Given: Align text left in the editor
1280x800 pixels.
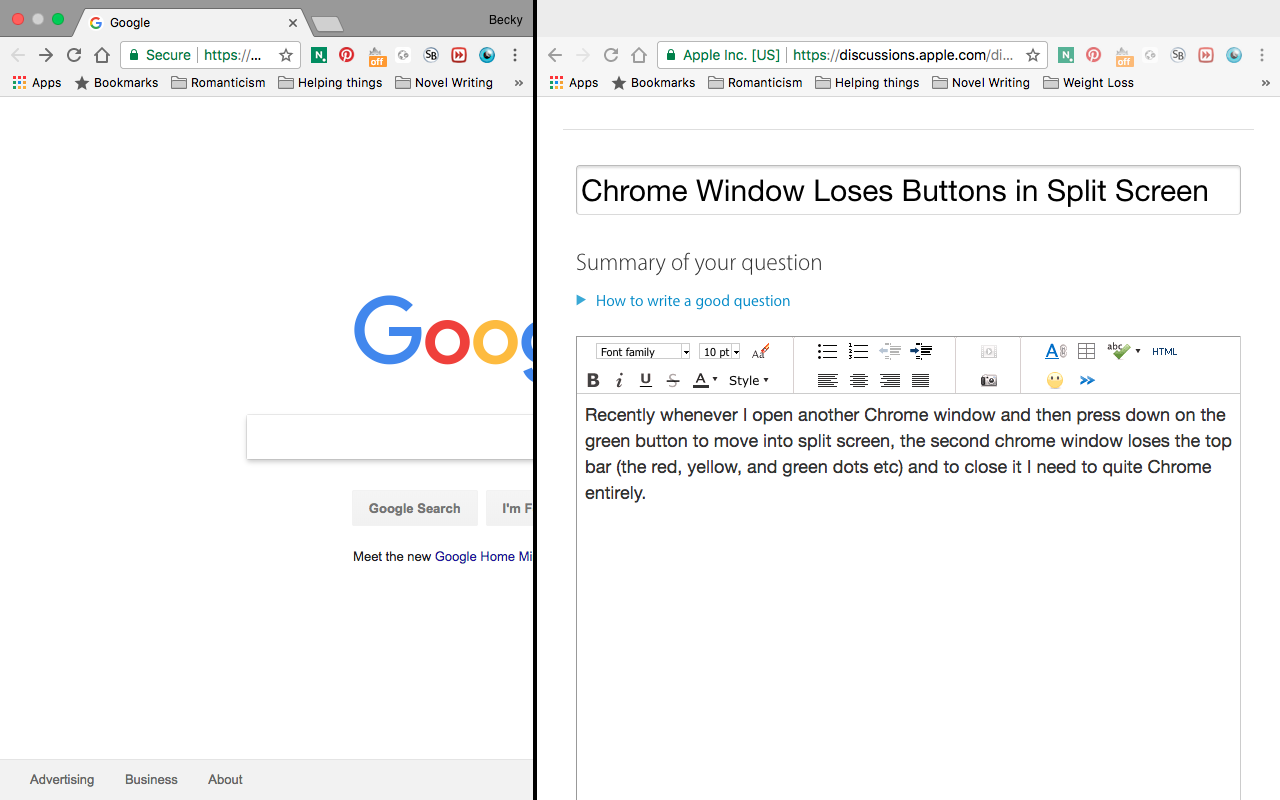Looking at the screenshot, I should coord(827,380).
